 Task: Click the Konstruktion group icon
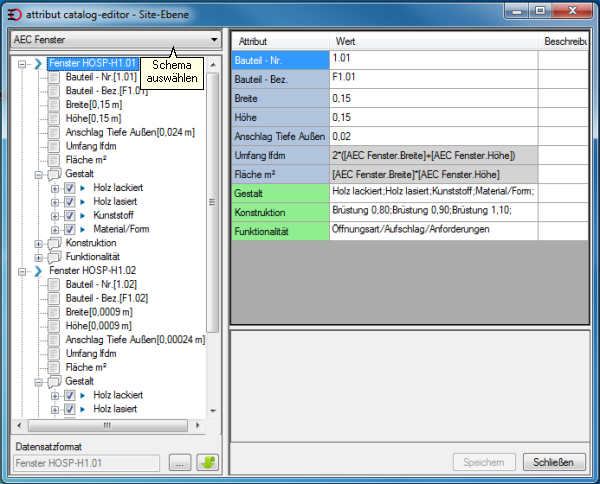pos(54,243)
